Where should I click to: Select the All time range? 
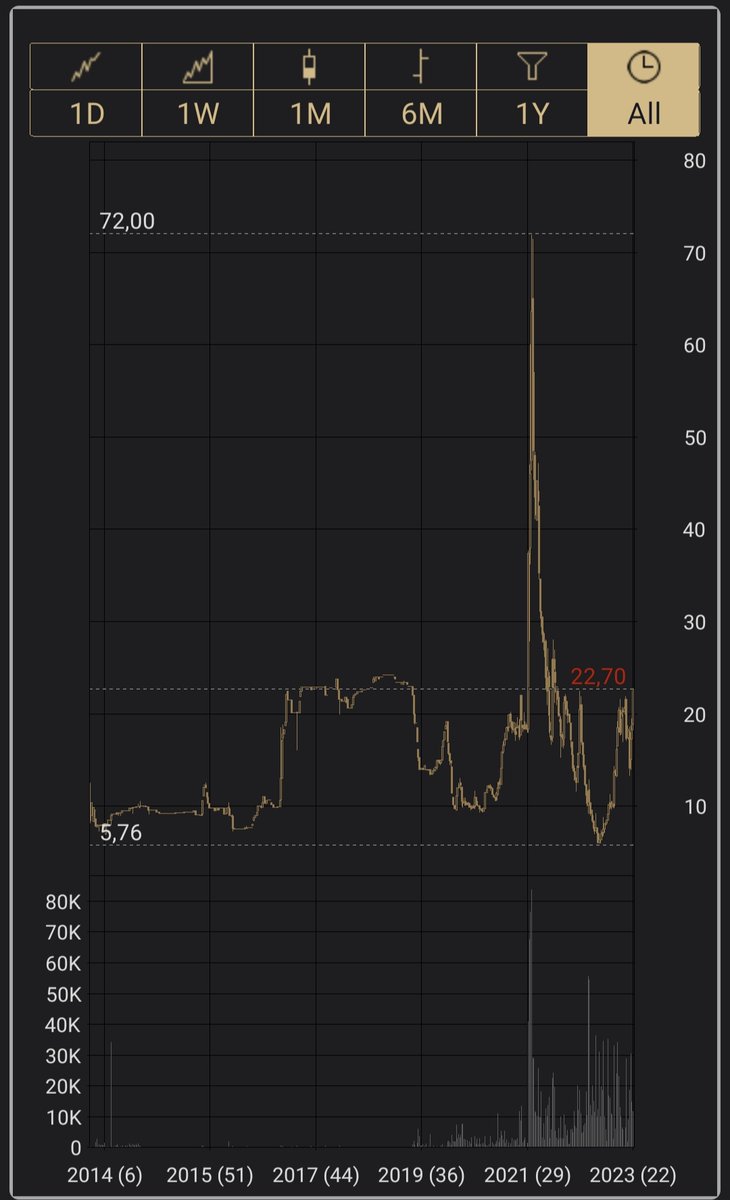click(x=643, y=113)
